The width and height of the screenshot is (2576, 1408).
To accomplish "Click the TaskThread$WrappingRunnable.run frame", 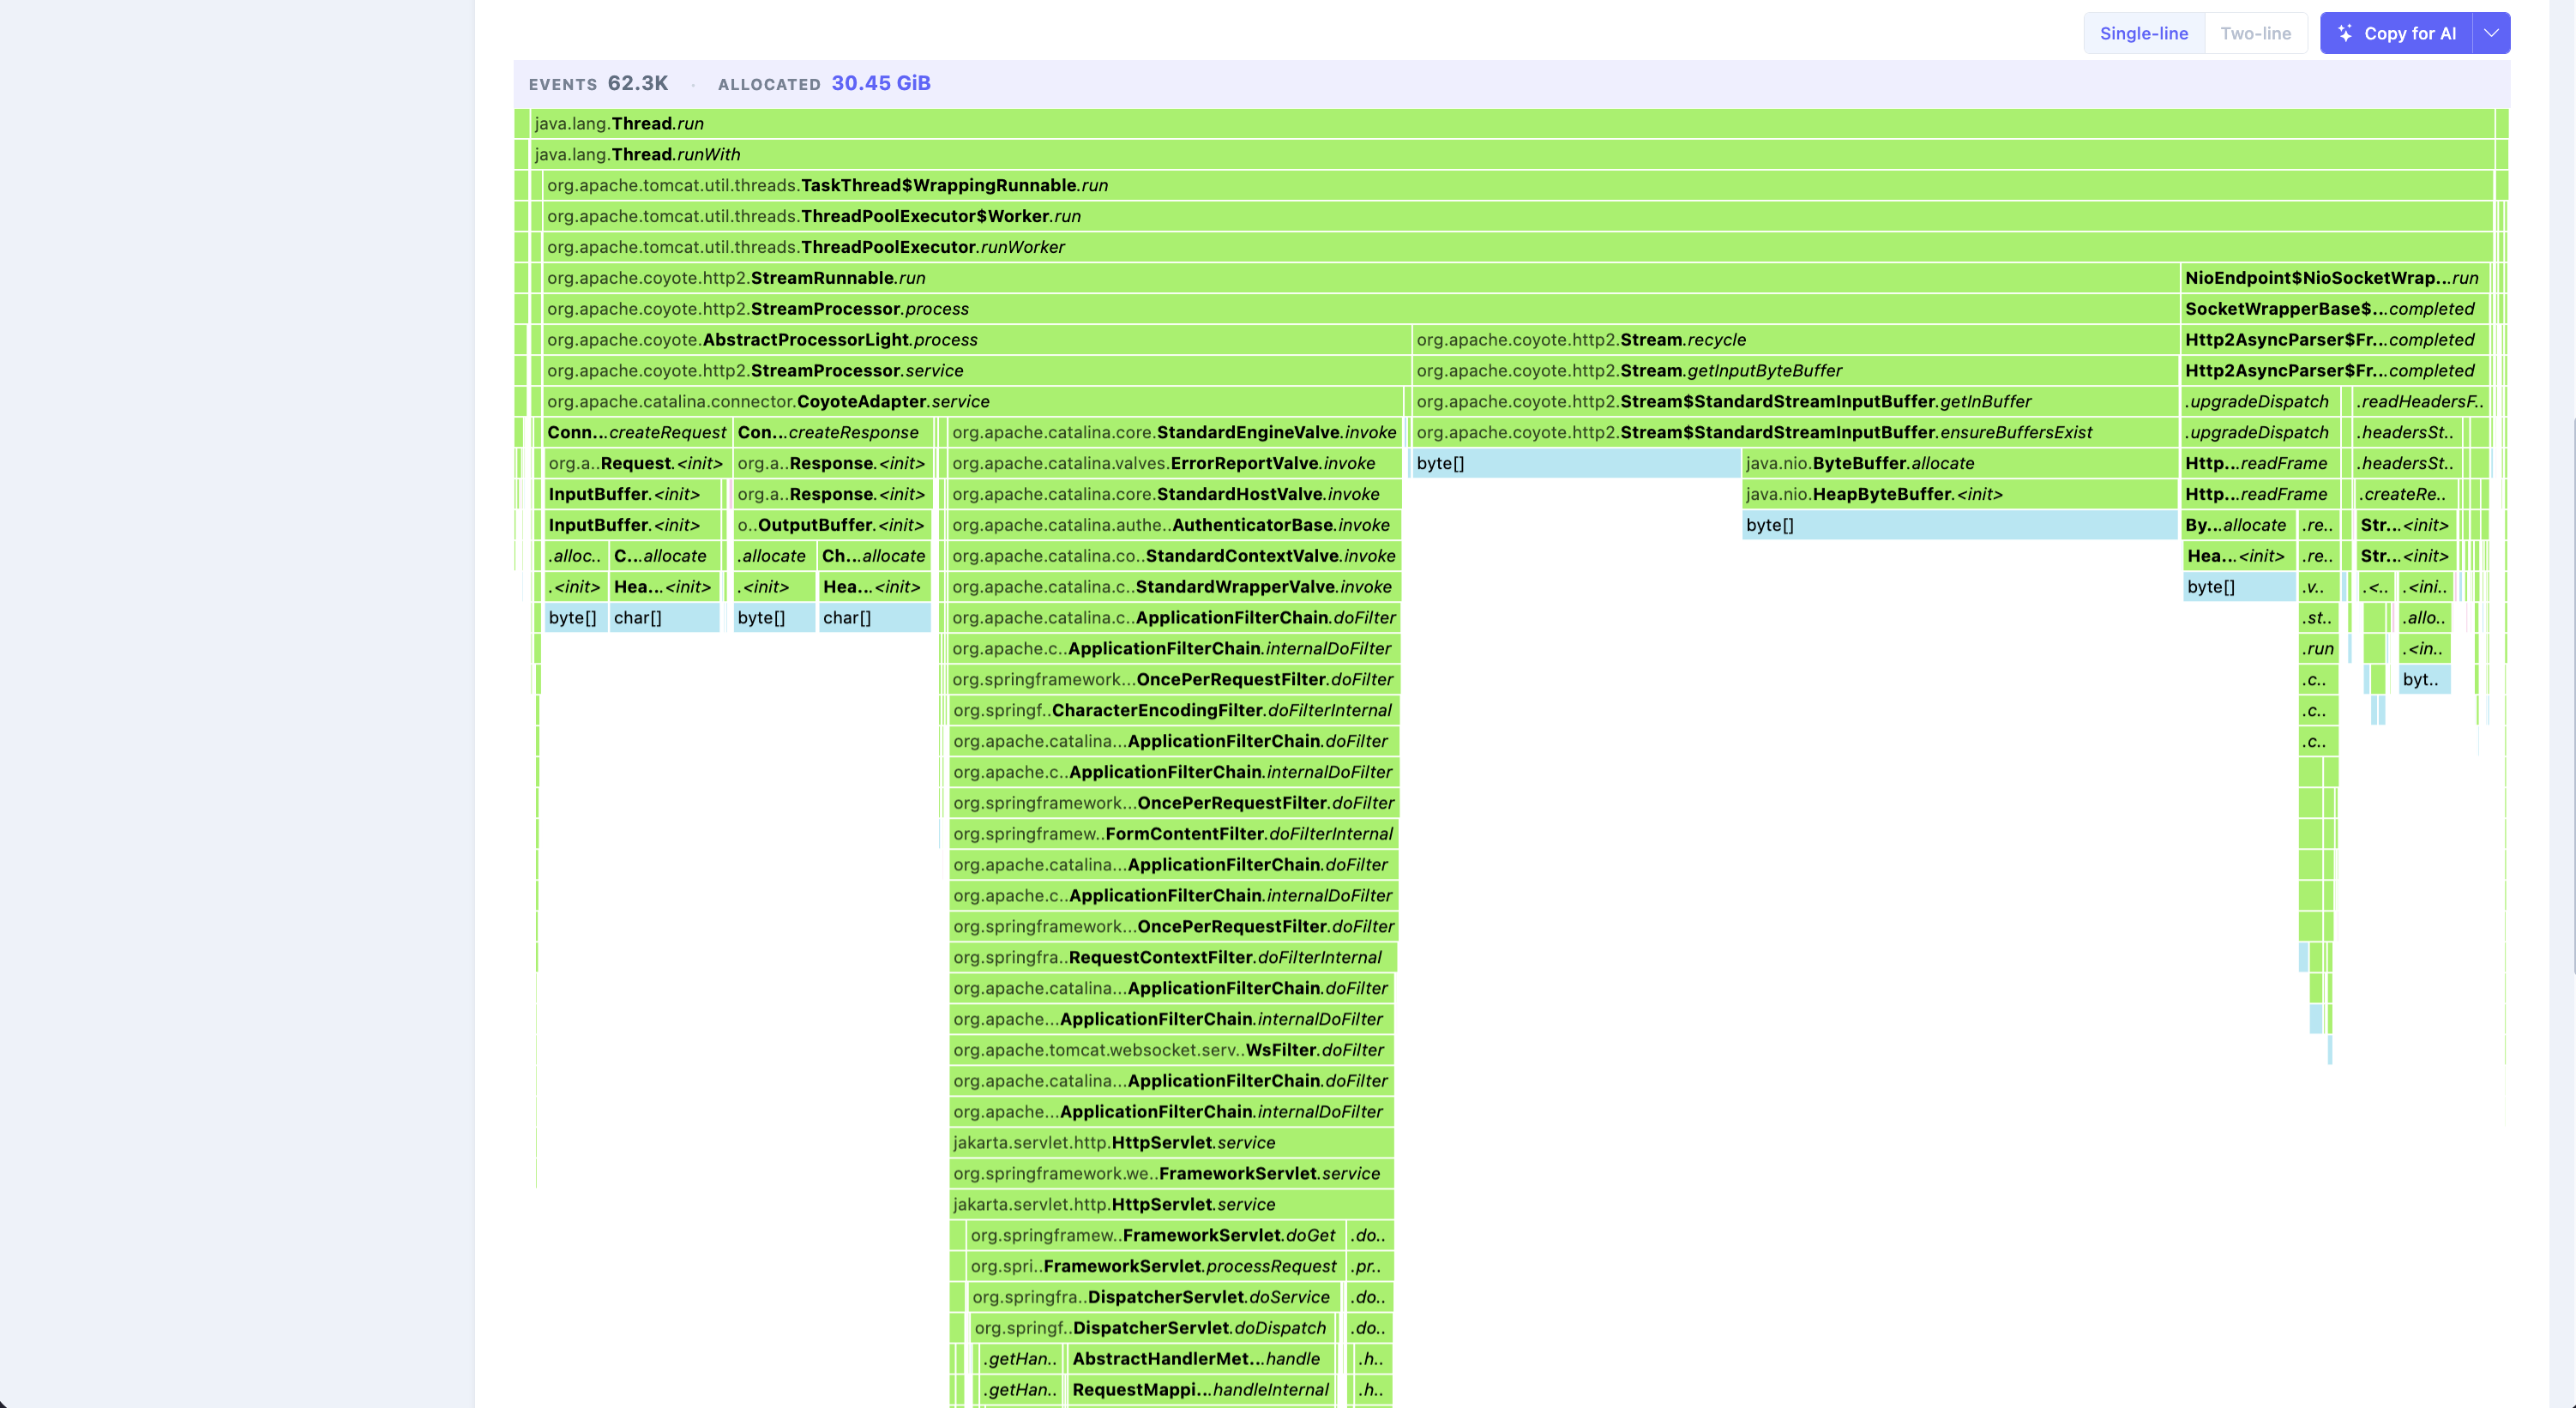I will [1518, 185].
